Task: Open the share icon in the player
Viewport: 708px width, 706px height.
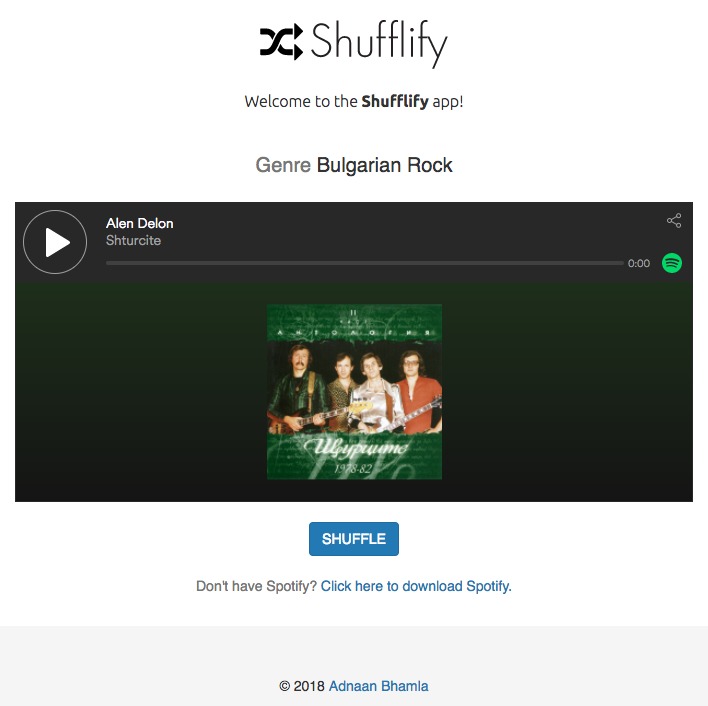Action: click(674, 221)
